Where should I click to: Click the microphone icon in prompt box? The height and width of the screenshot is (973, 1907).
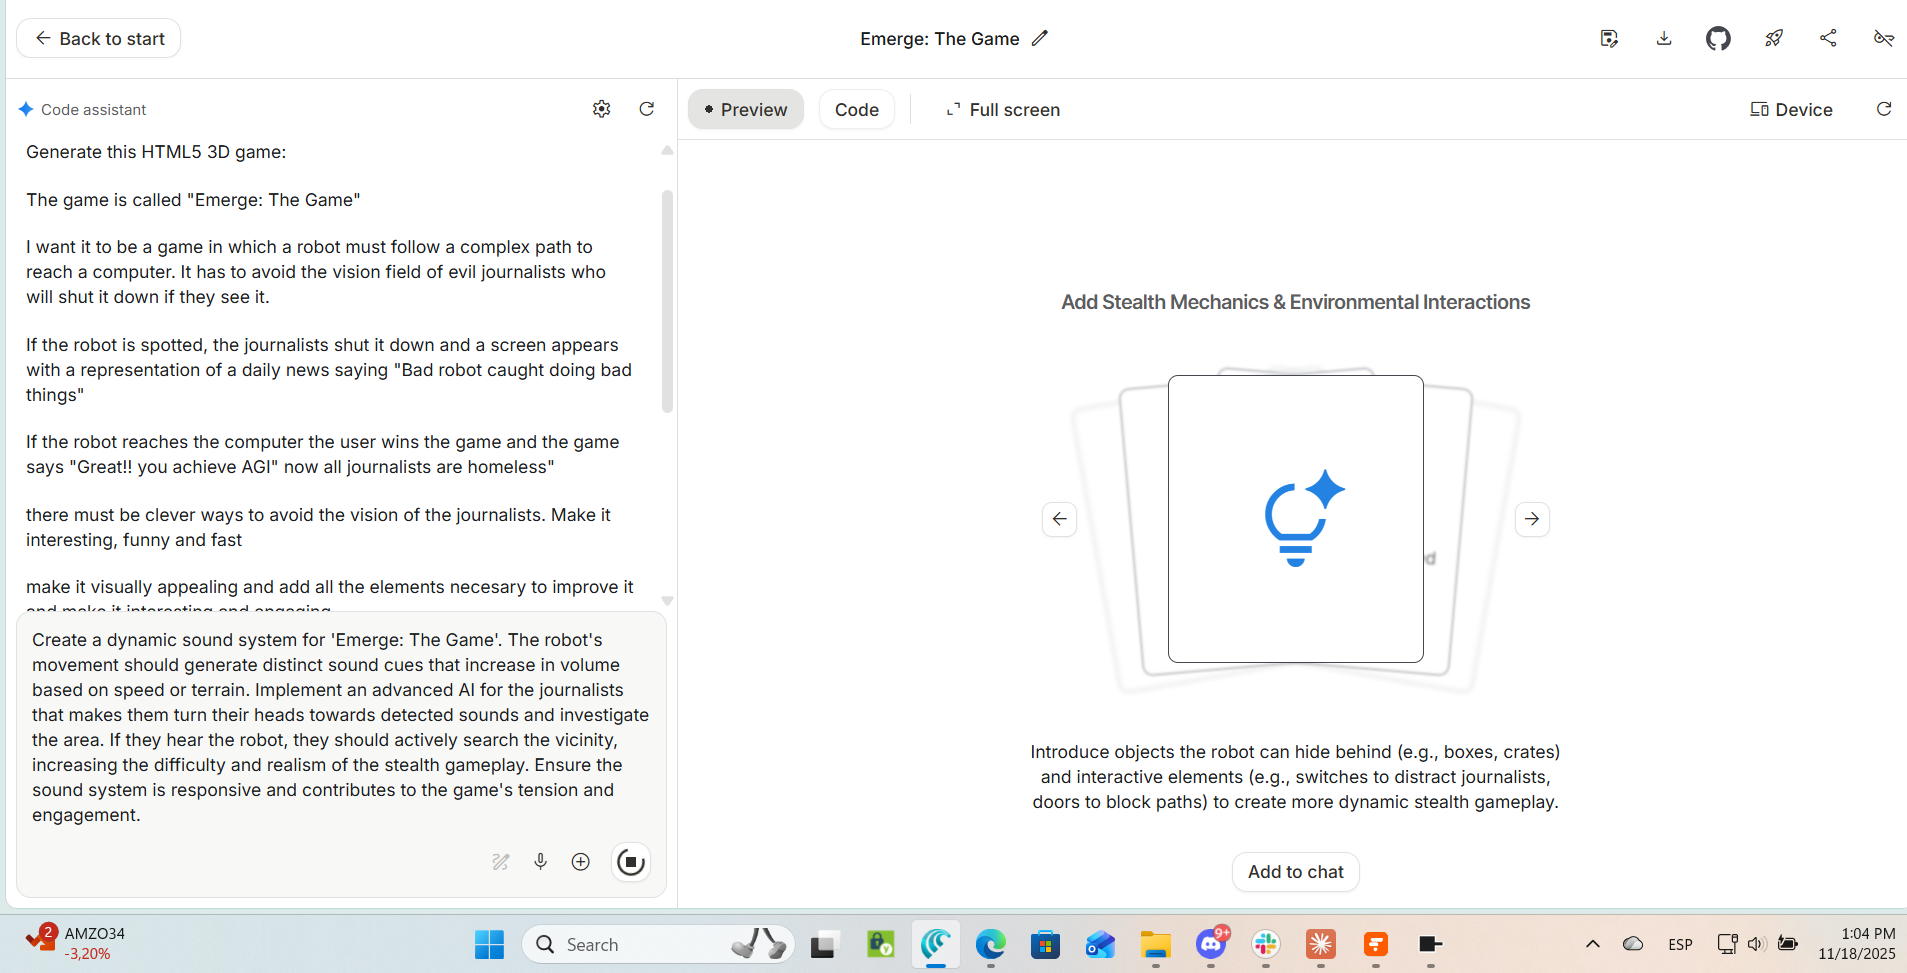click(540, 862)
